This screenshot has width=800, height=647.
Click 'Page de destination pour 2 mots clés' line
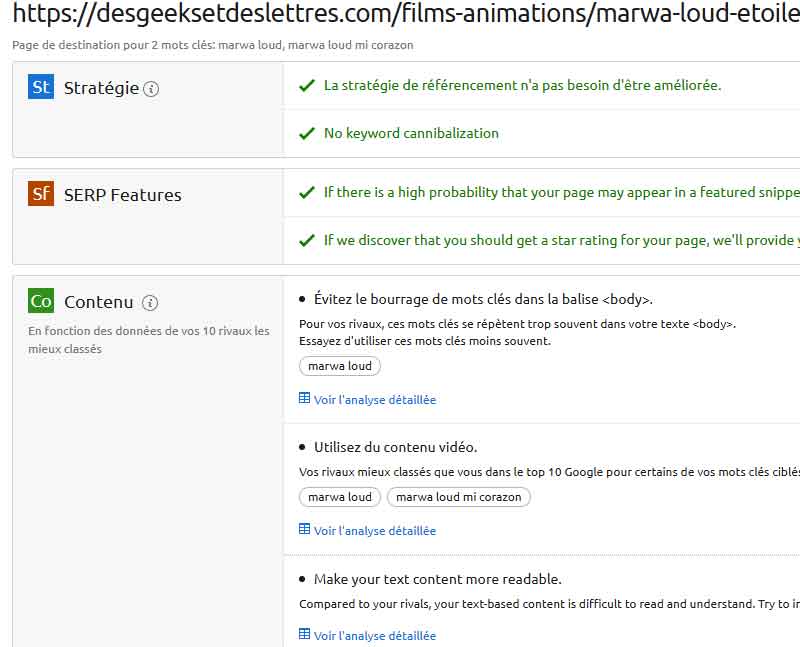click(213, 45)
